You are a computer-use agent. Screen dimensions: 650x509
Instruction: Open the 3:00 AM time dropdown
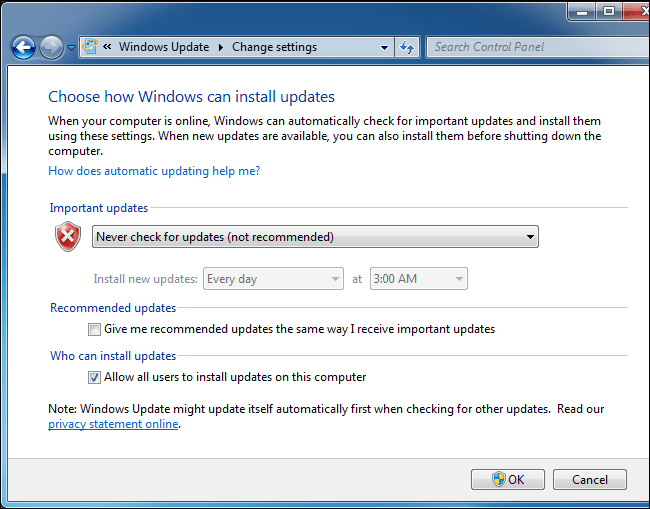(x=419, y=279)
